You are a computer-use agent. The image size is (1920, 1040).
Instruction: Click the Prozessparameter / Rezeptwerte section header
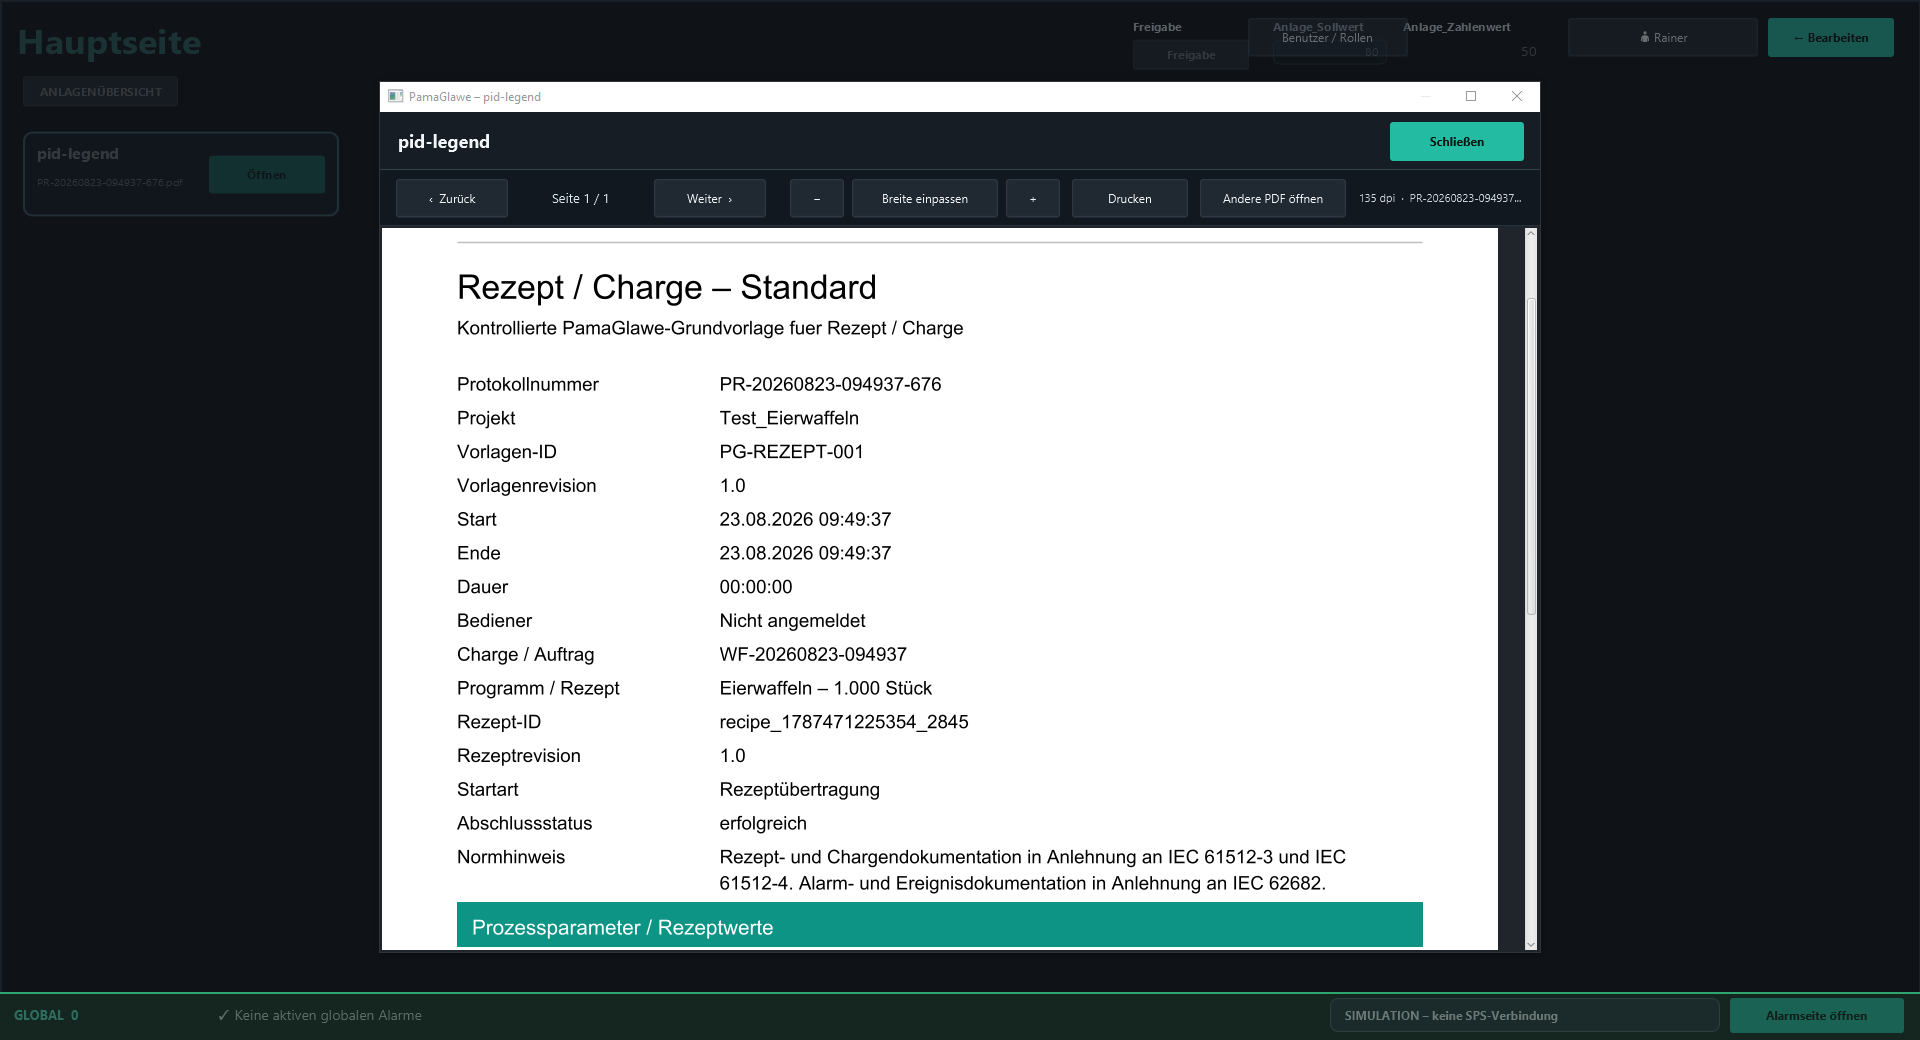pos(939,925)
